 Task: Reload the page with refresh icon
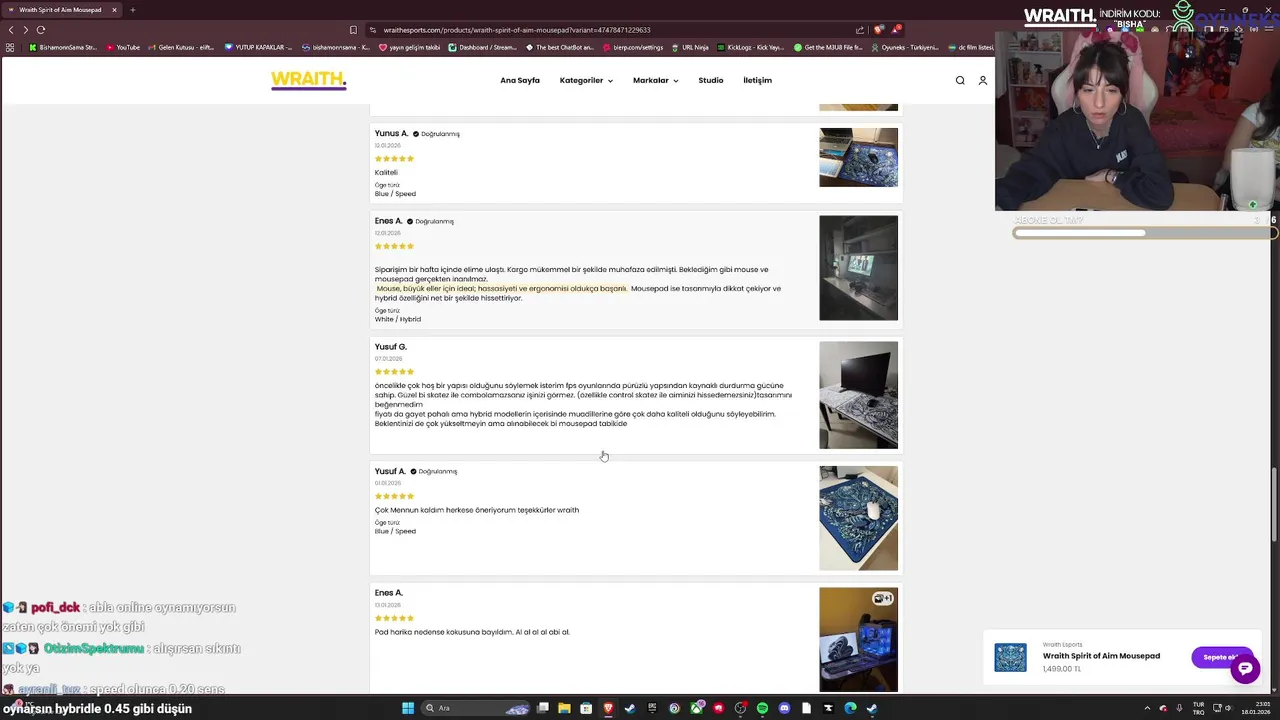41,30
